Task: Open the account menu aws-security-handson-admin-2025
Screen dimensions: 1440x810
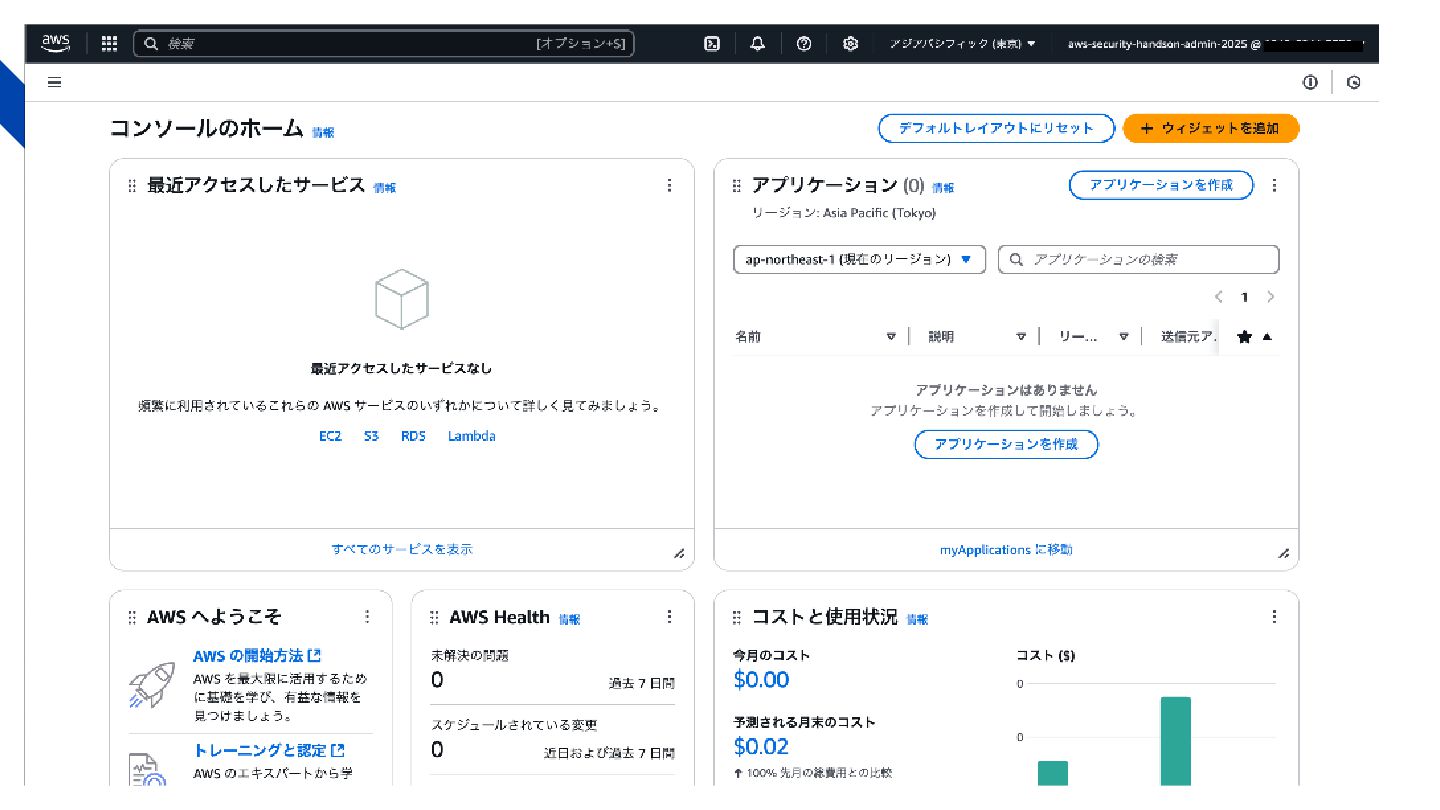Action: click(x=1215, y=44)
